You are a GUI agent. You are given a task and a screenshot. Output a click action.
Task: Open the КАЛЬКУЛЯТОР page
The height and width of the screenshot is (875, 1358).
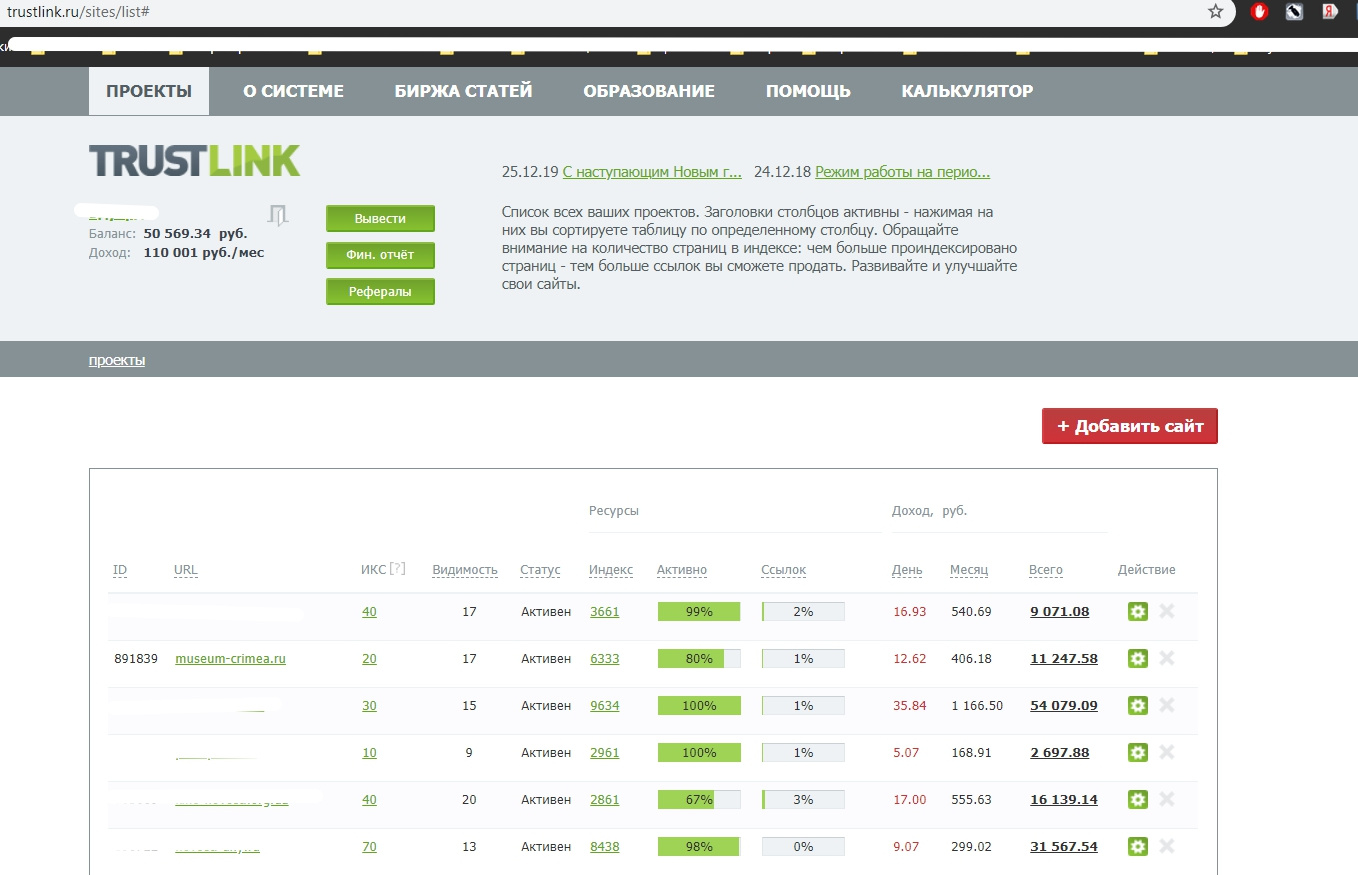pyautogui.click(x=967, y=91)
